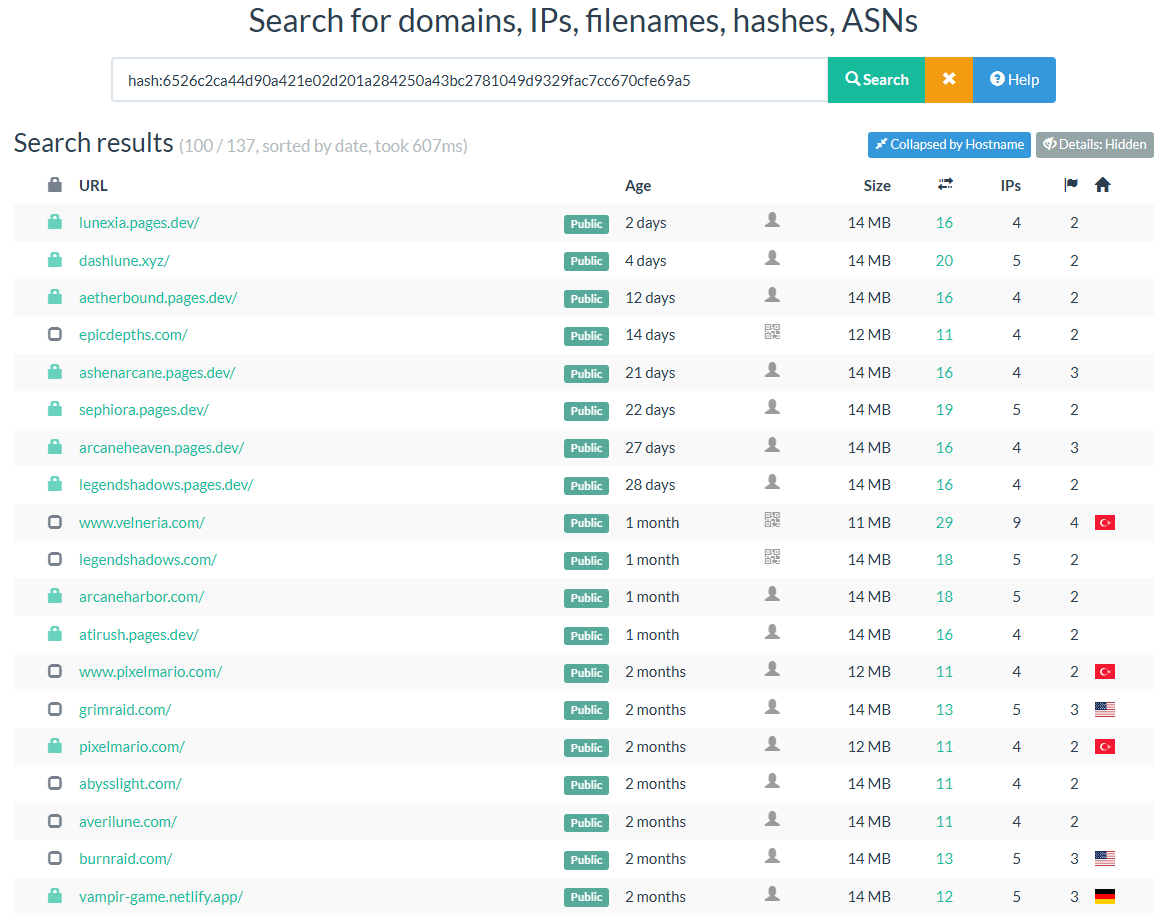Click the orange clear search X button
The height and width of the screenshot is (916, 1169).
coord(949,80)
